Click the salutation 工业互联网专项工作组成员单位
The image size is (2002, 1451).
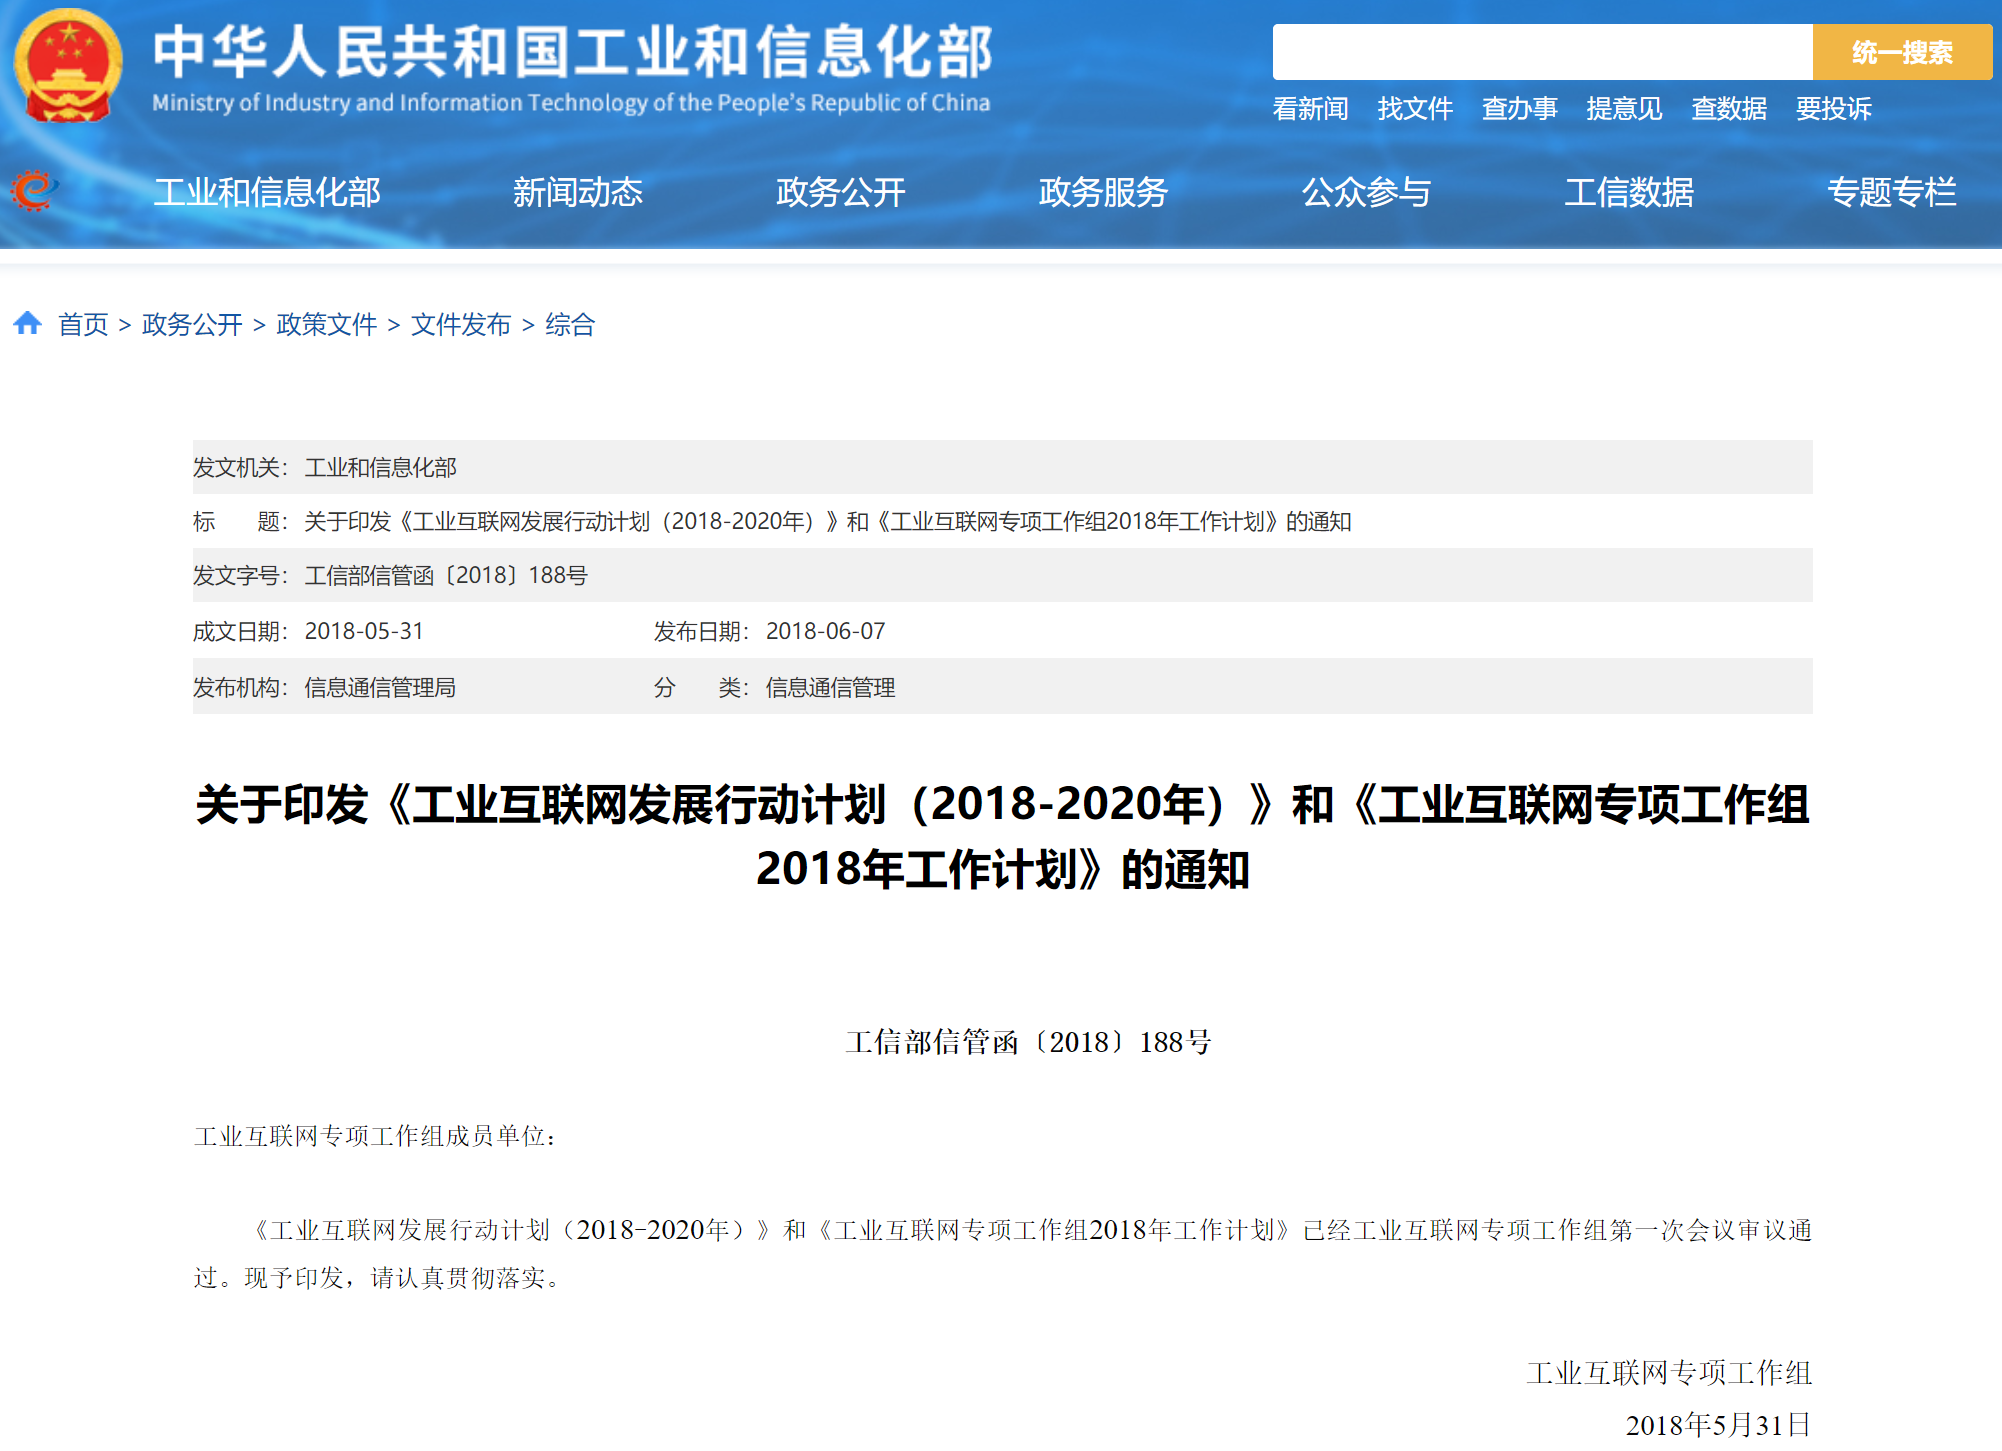coord(374,1136)
